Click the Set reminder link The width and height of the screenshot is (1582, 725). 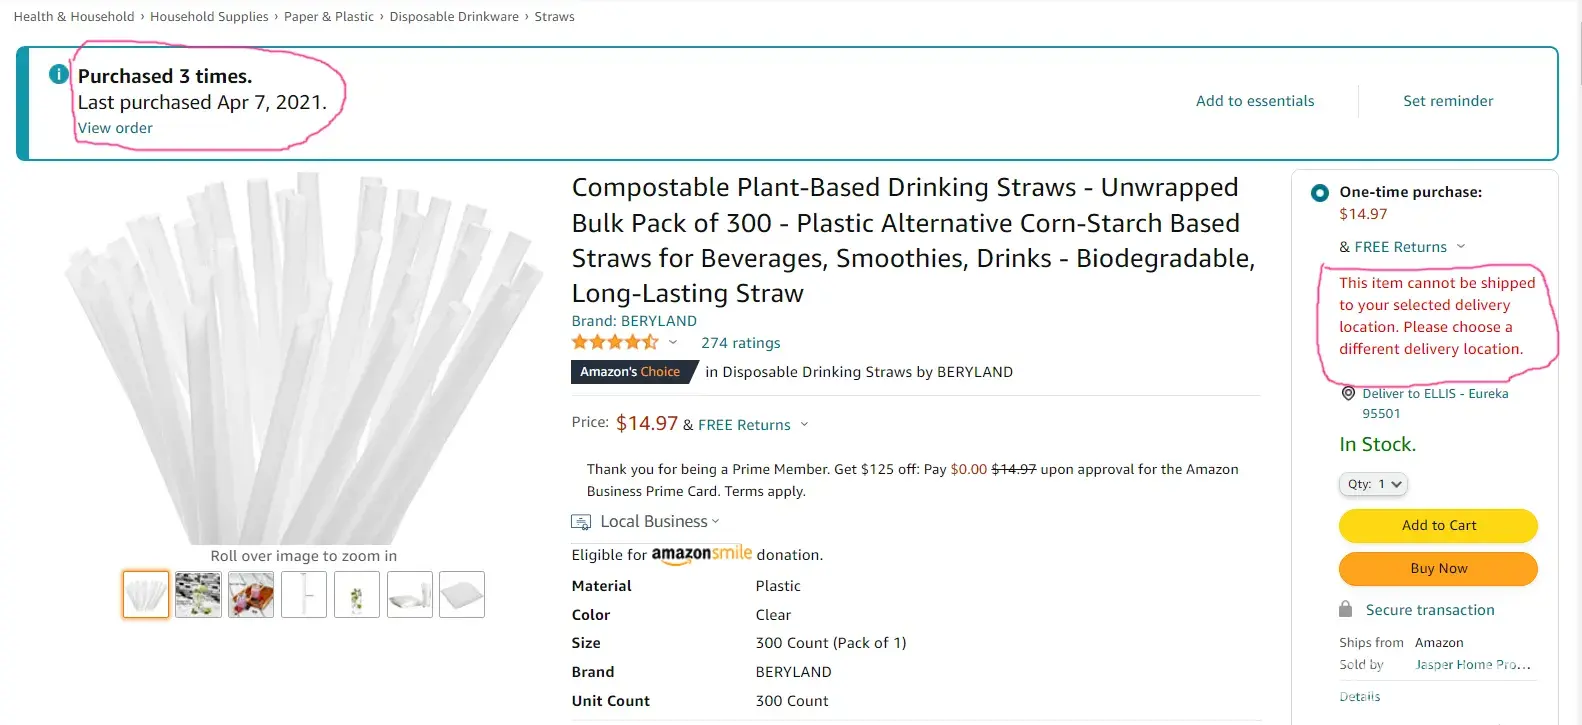1447,101
